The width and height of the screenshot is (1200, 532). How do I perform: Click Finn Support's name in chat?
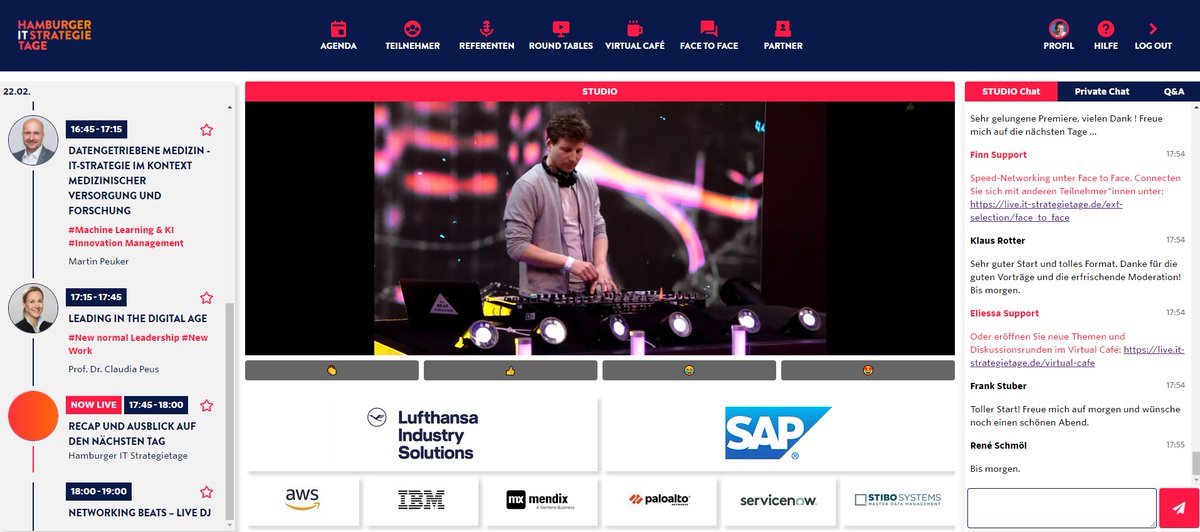[x=998, y=155]
